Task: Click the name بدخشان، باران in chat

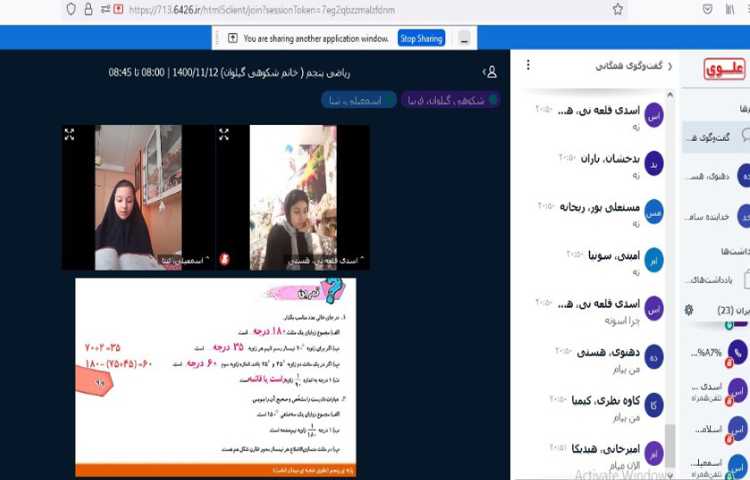Action: (610, 159)
